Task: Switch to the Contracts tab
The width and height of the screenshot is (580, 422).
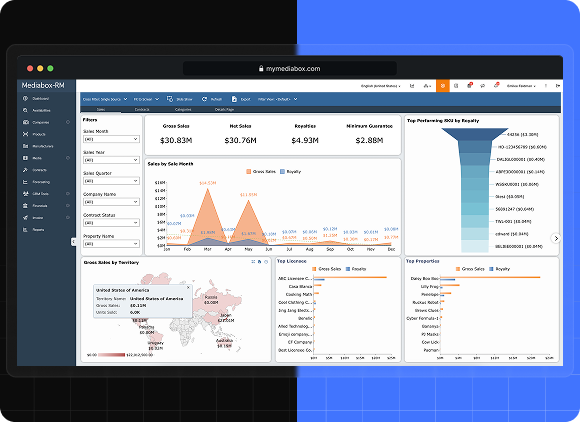Action: [x=142, y=109]
